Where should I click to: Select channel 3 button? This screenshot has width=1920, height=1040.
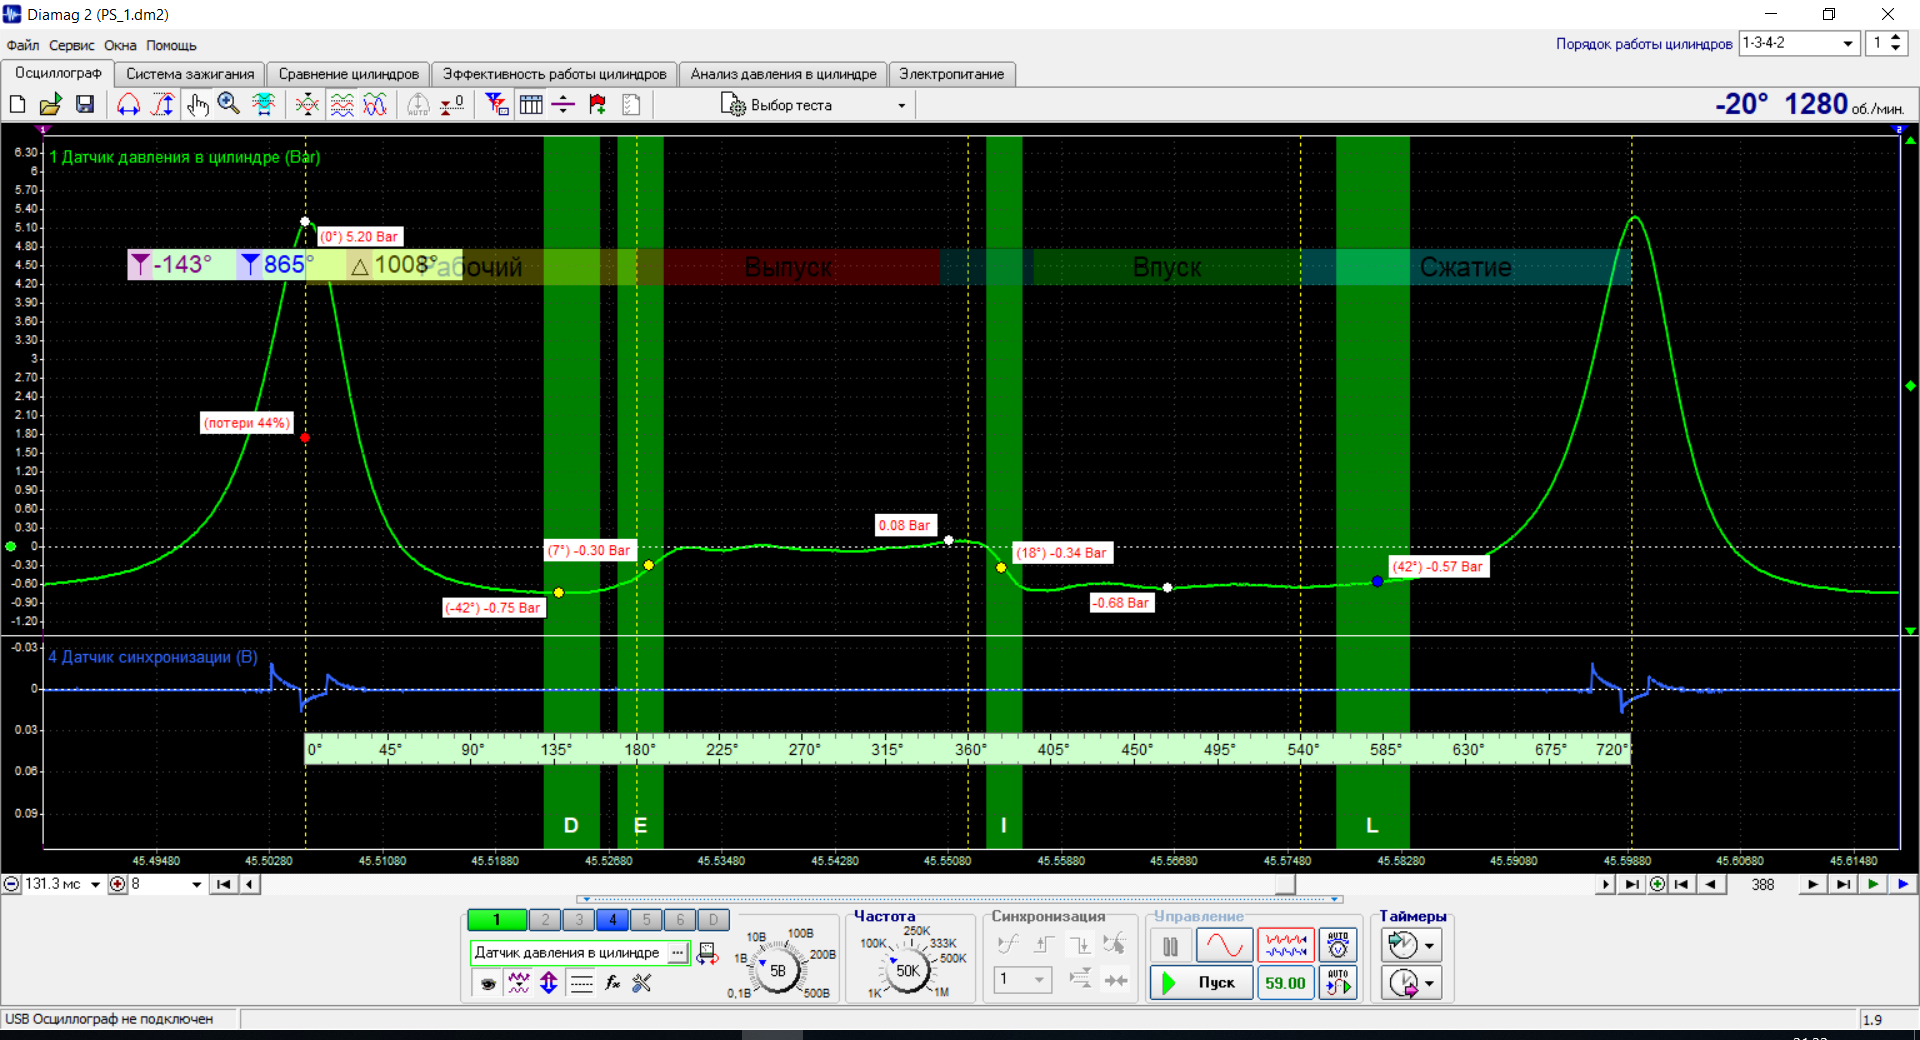pyautogui.click(x=579, y=920)
